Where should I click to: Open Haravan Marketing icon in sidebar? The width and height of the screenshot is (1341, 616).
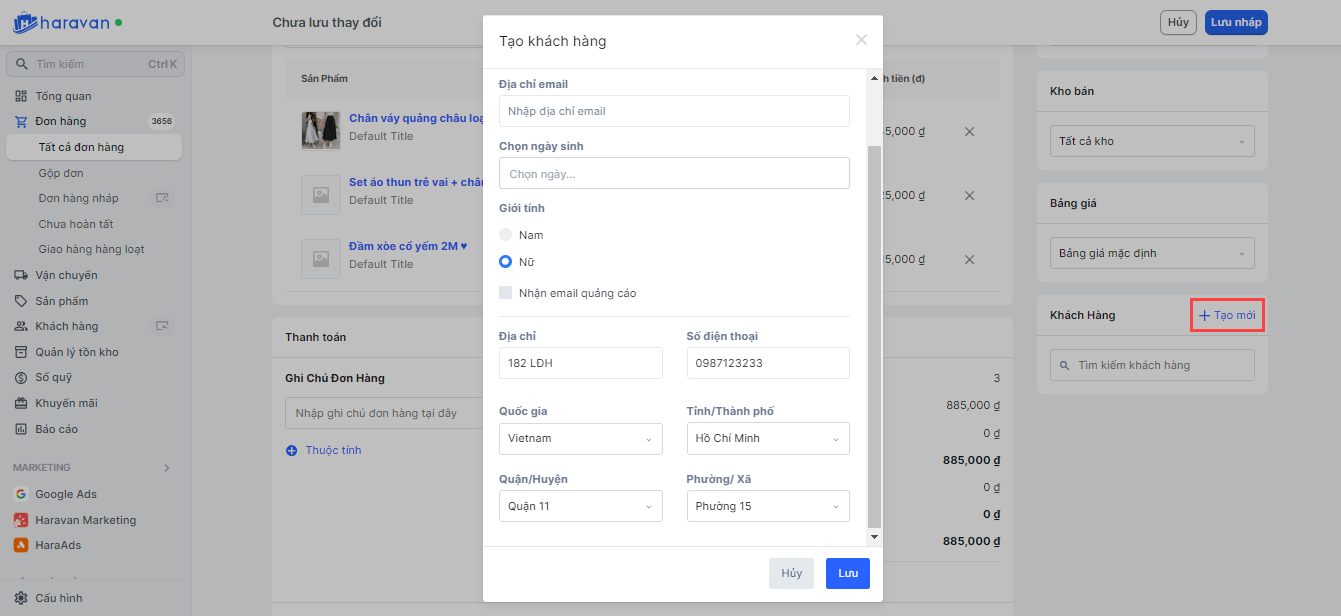(21, 520)
